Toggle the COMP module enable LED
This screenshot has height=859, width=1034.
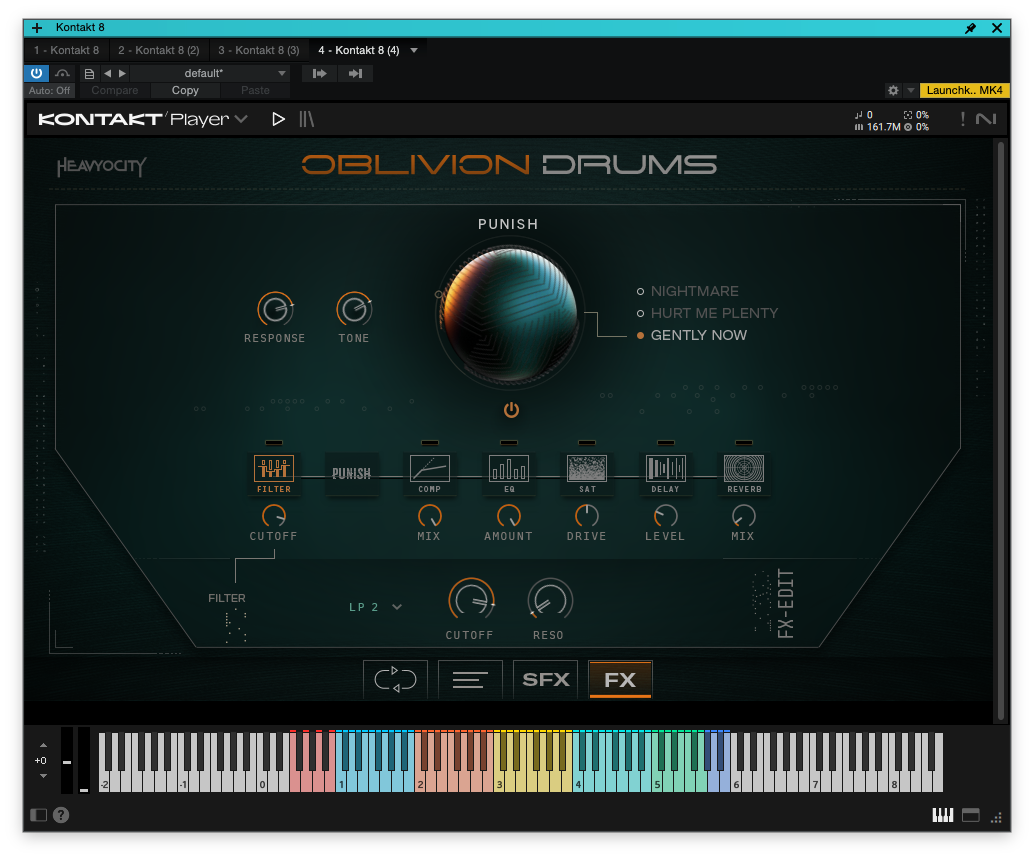coord(429,443)
